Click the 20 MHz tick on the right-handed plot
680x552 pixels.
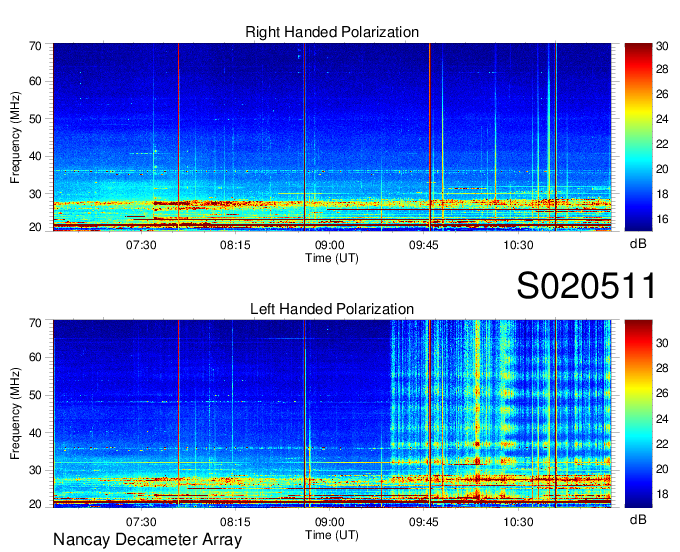(35, 227)
